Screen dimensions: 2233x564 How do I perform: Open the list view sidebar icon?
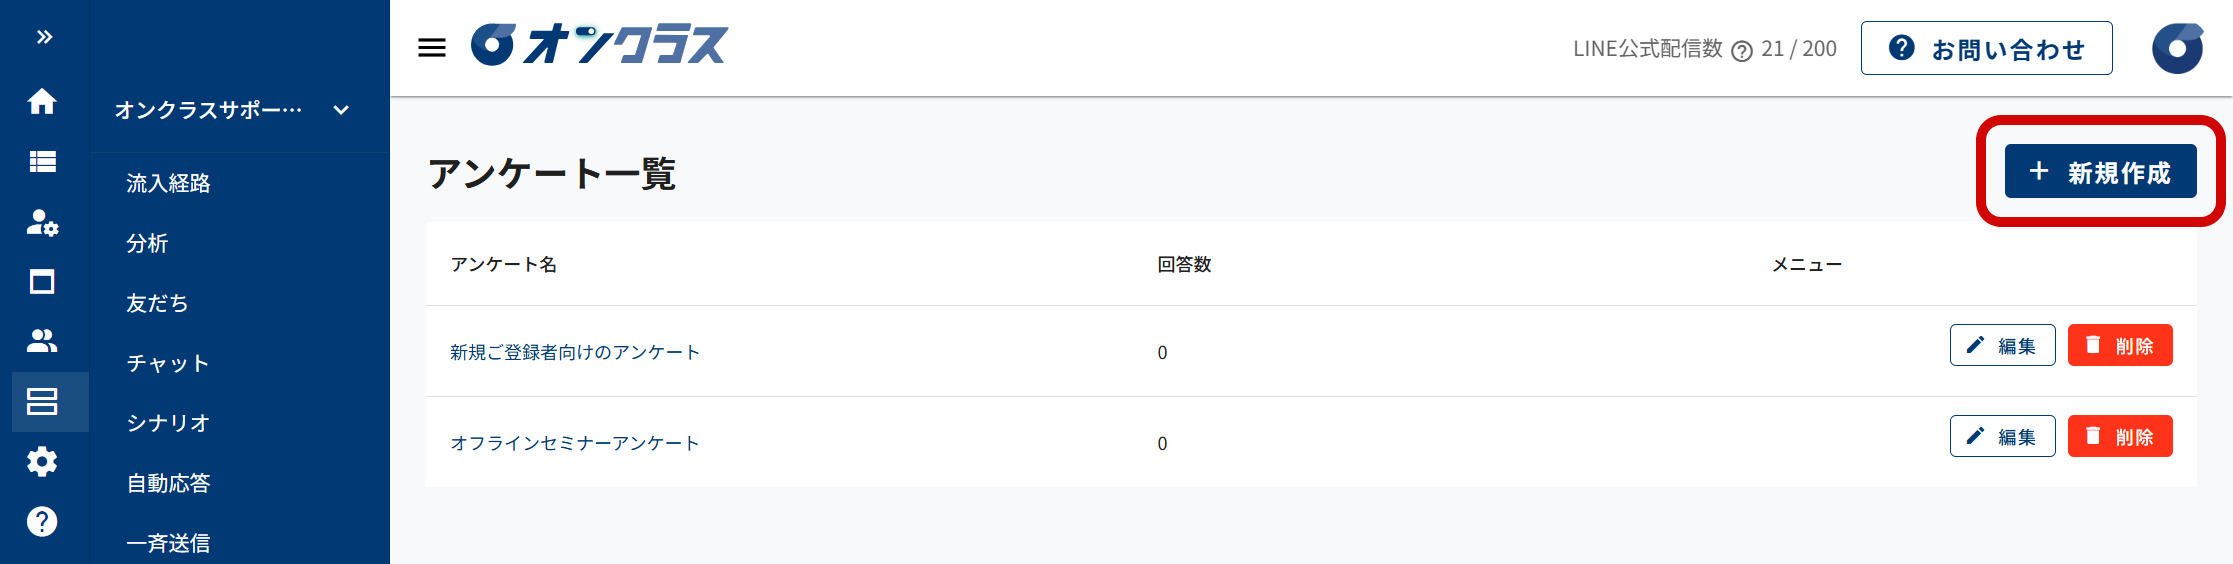coord(42,161)
